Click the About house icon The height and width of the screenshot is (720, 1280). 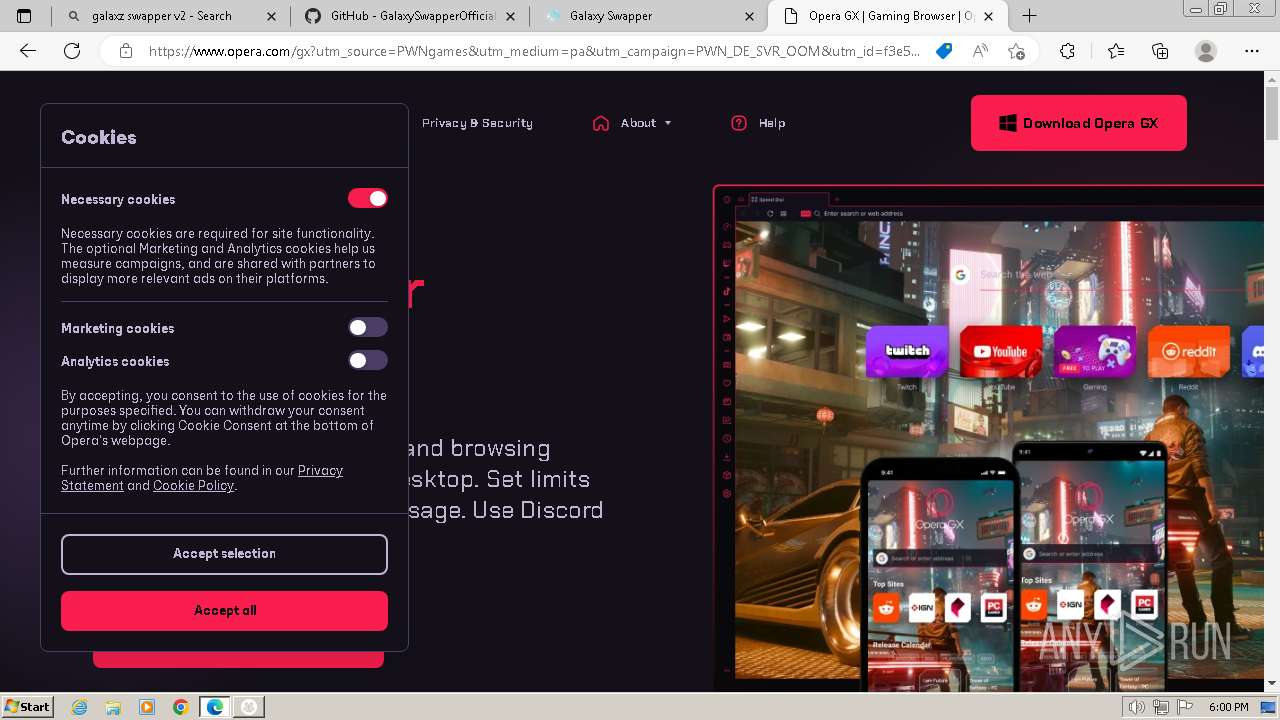(601, 123)
